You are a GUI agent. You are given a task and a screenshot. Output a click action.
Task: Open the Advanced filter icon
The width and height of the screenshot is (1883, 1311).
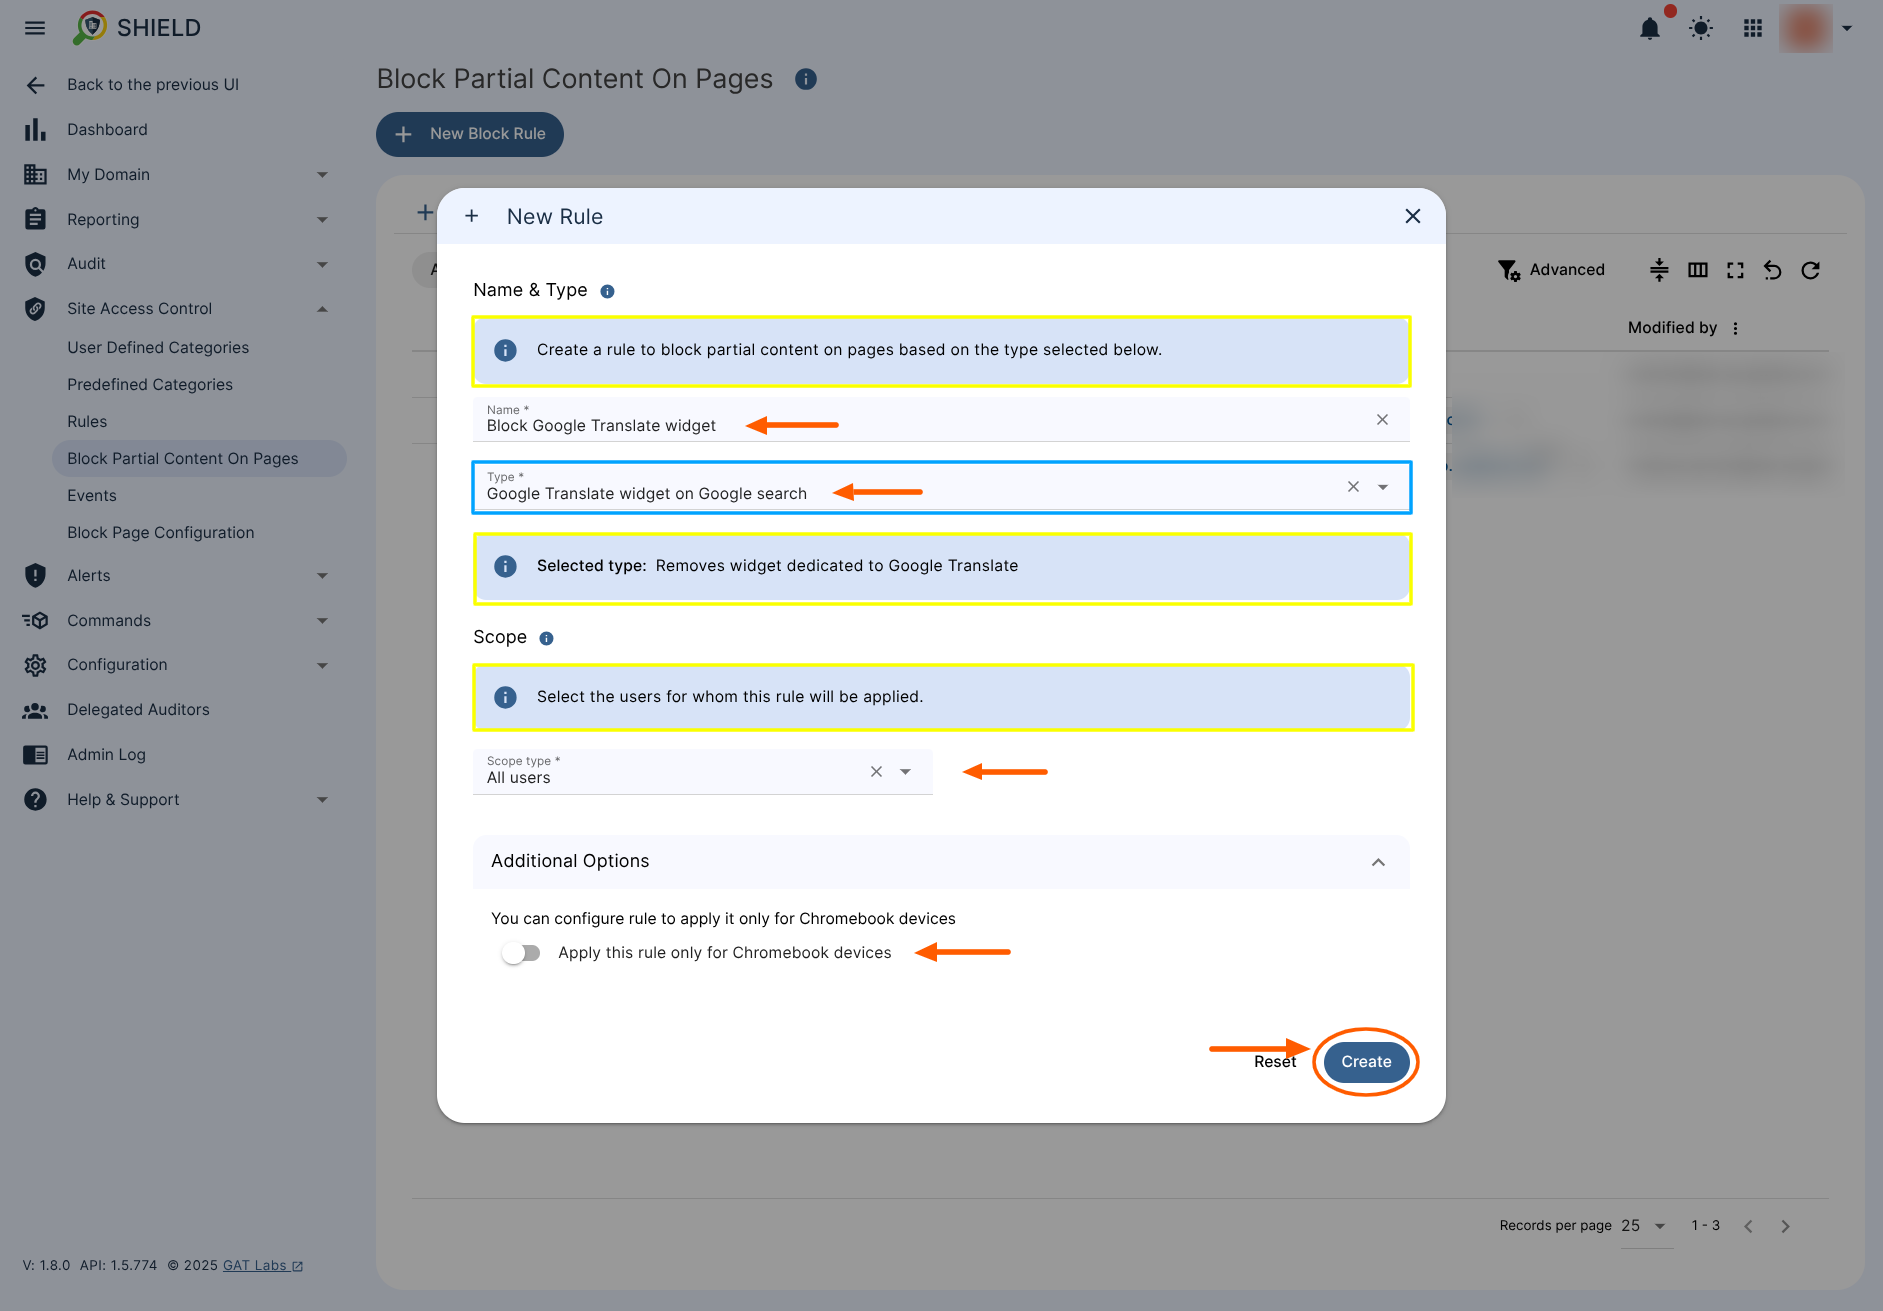1509,270
